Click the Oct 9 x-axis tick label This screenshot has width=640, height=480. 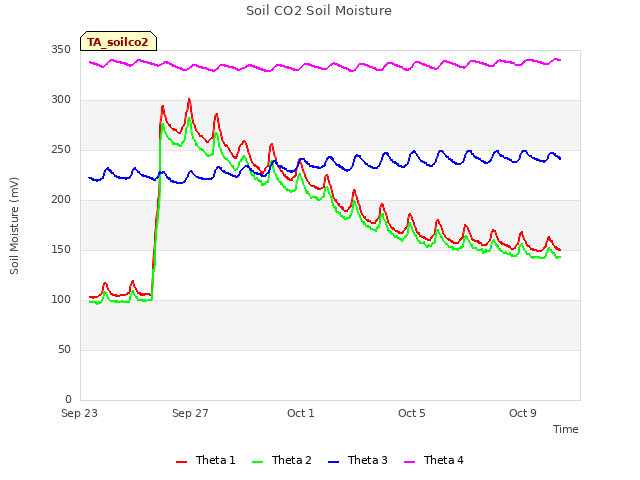523,413
